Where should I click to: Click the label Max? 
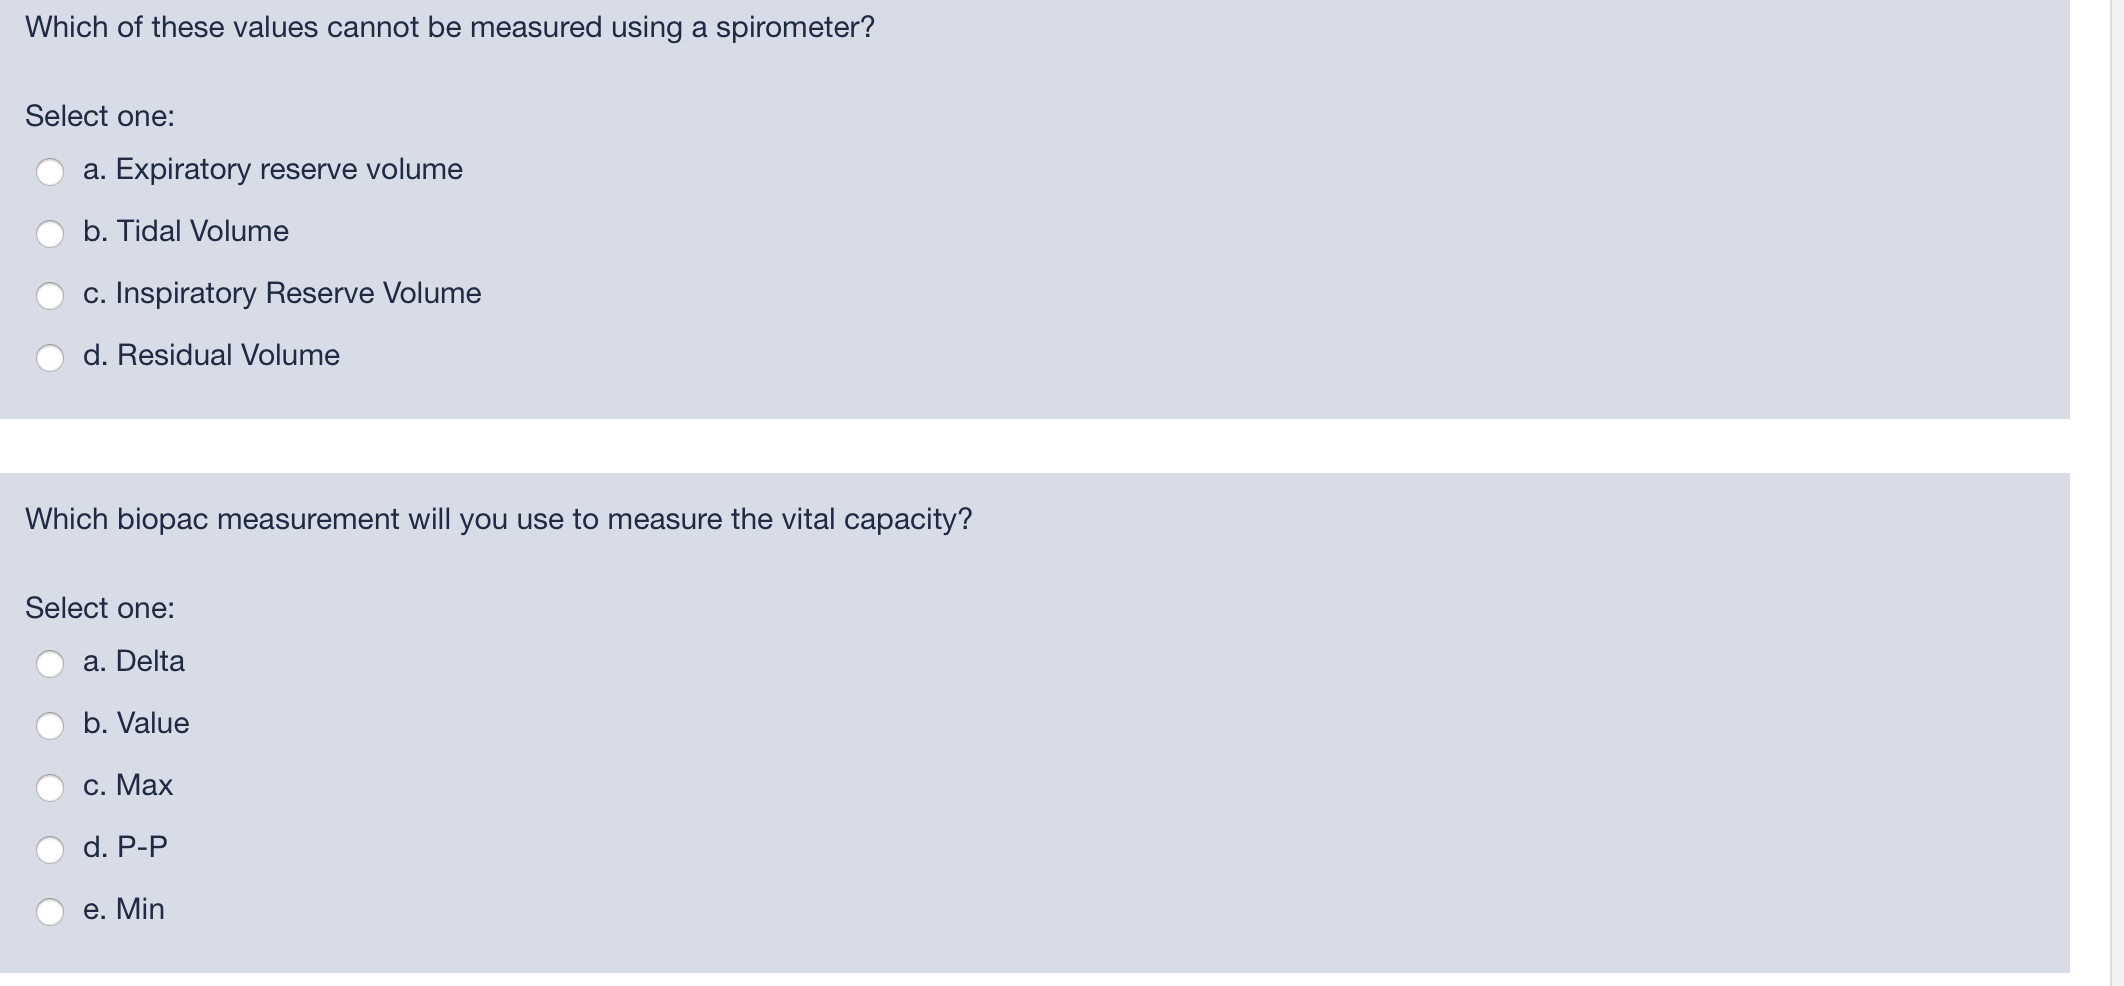[x=128, y=787]
